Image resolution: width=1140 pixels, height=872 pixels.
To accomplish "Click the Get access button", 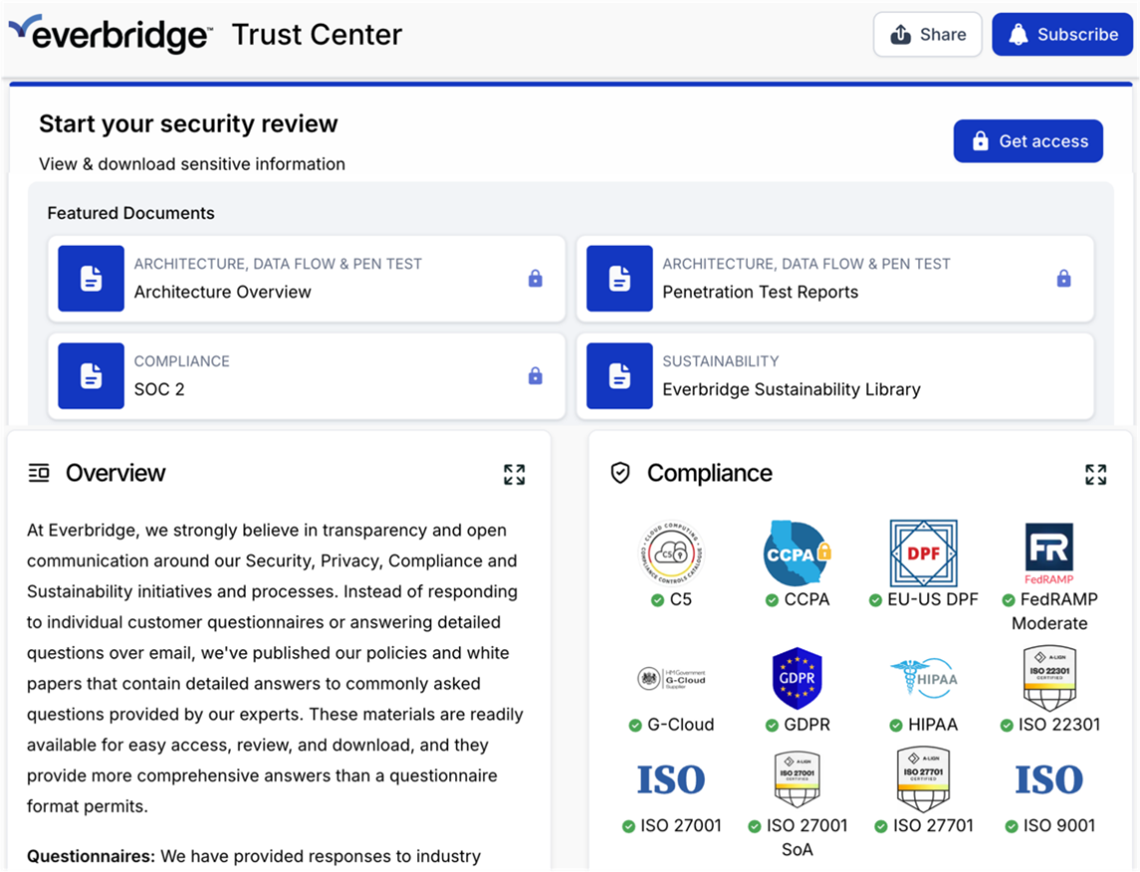I will point(1028,141).
